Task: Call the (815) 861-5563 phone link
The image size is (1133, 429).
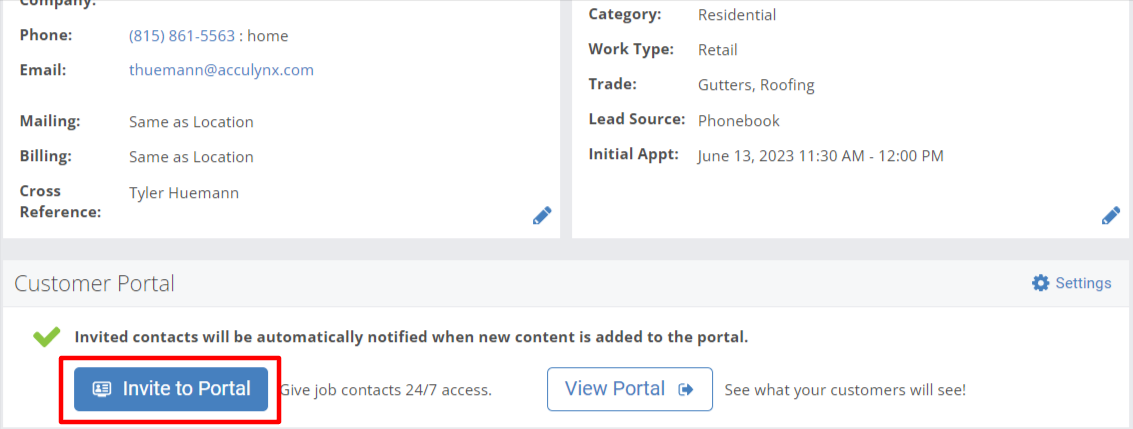Action: click(x=182, y=36)
